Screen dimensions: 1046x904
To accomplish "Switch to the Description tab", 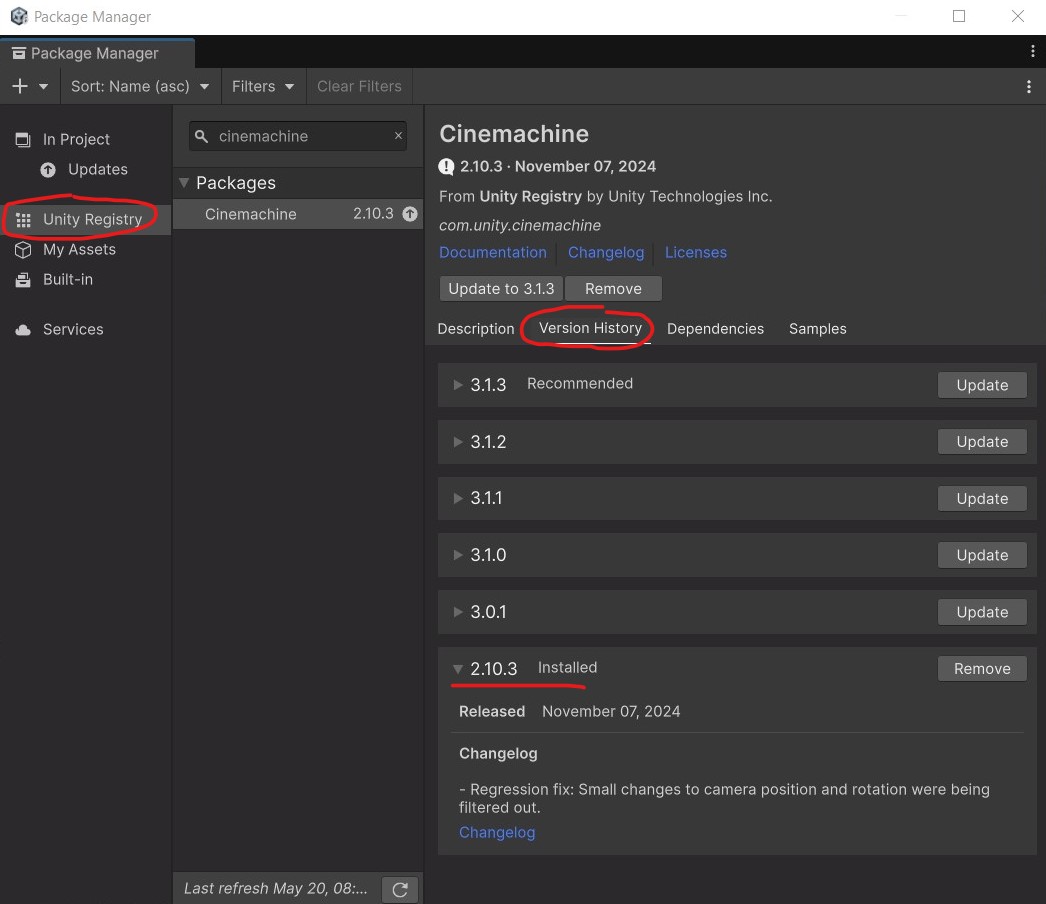I will pyautogui.click(x=476, y=329).
